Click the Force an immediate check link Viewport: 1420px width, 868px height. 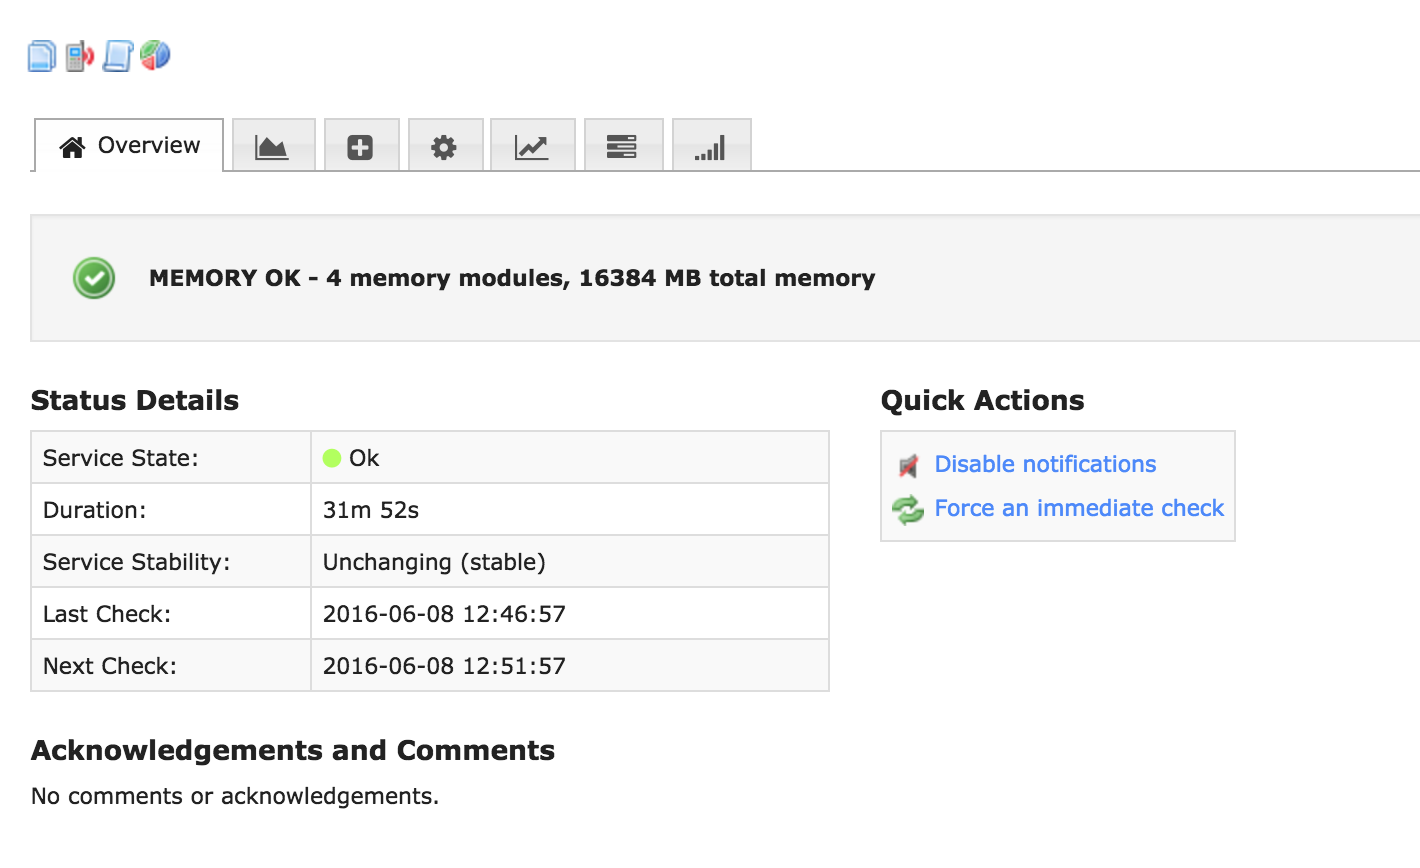pyautogui.click(x=1079, y=508)
